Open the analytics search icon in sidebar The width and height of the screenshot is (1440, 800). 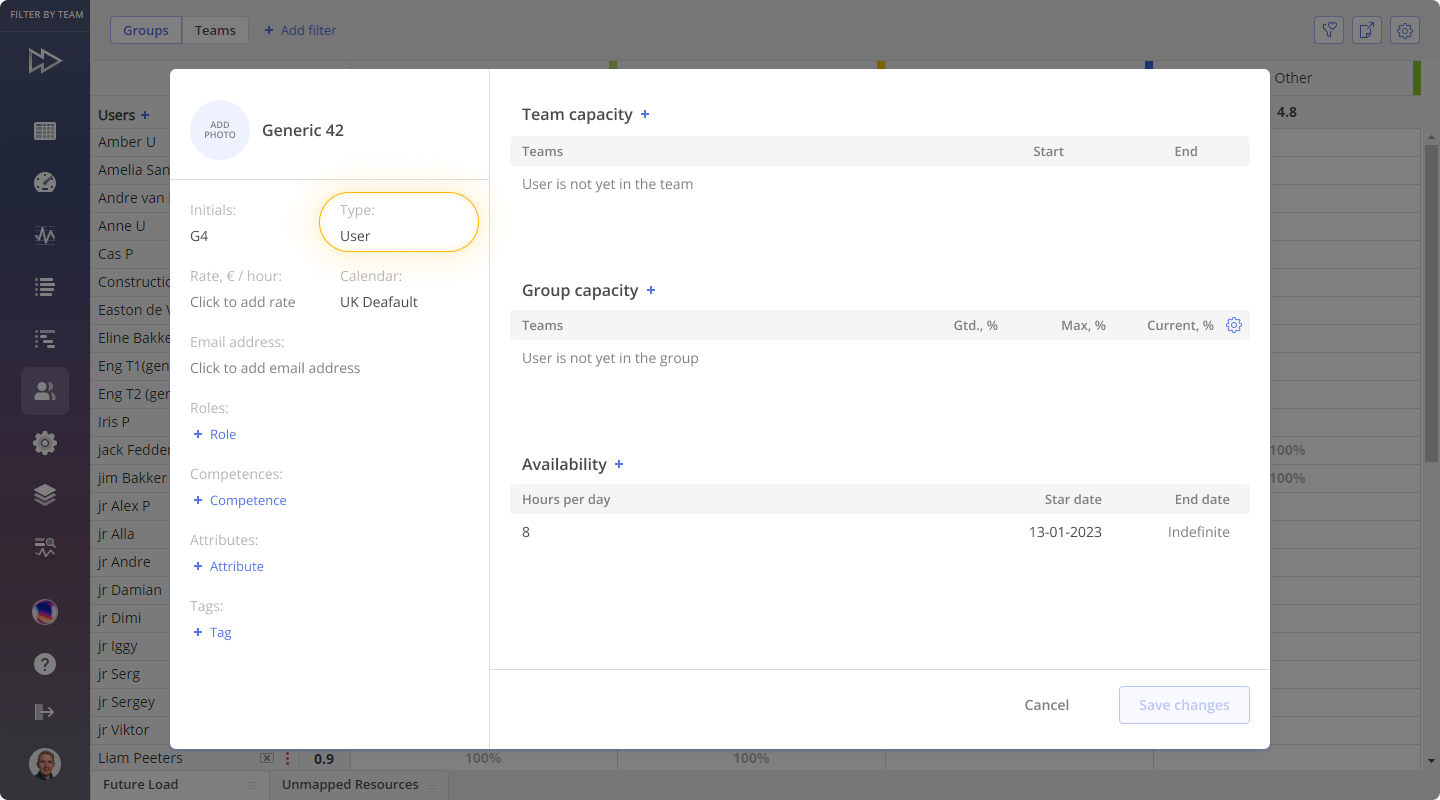45,547
